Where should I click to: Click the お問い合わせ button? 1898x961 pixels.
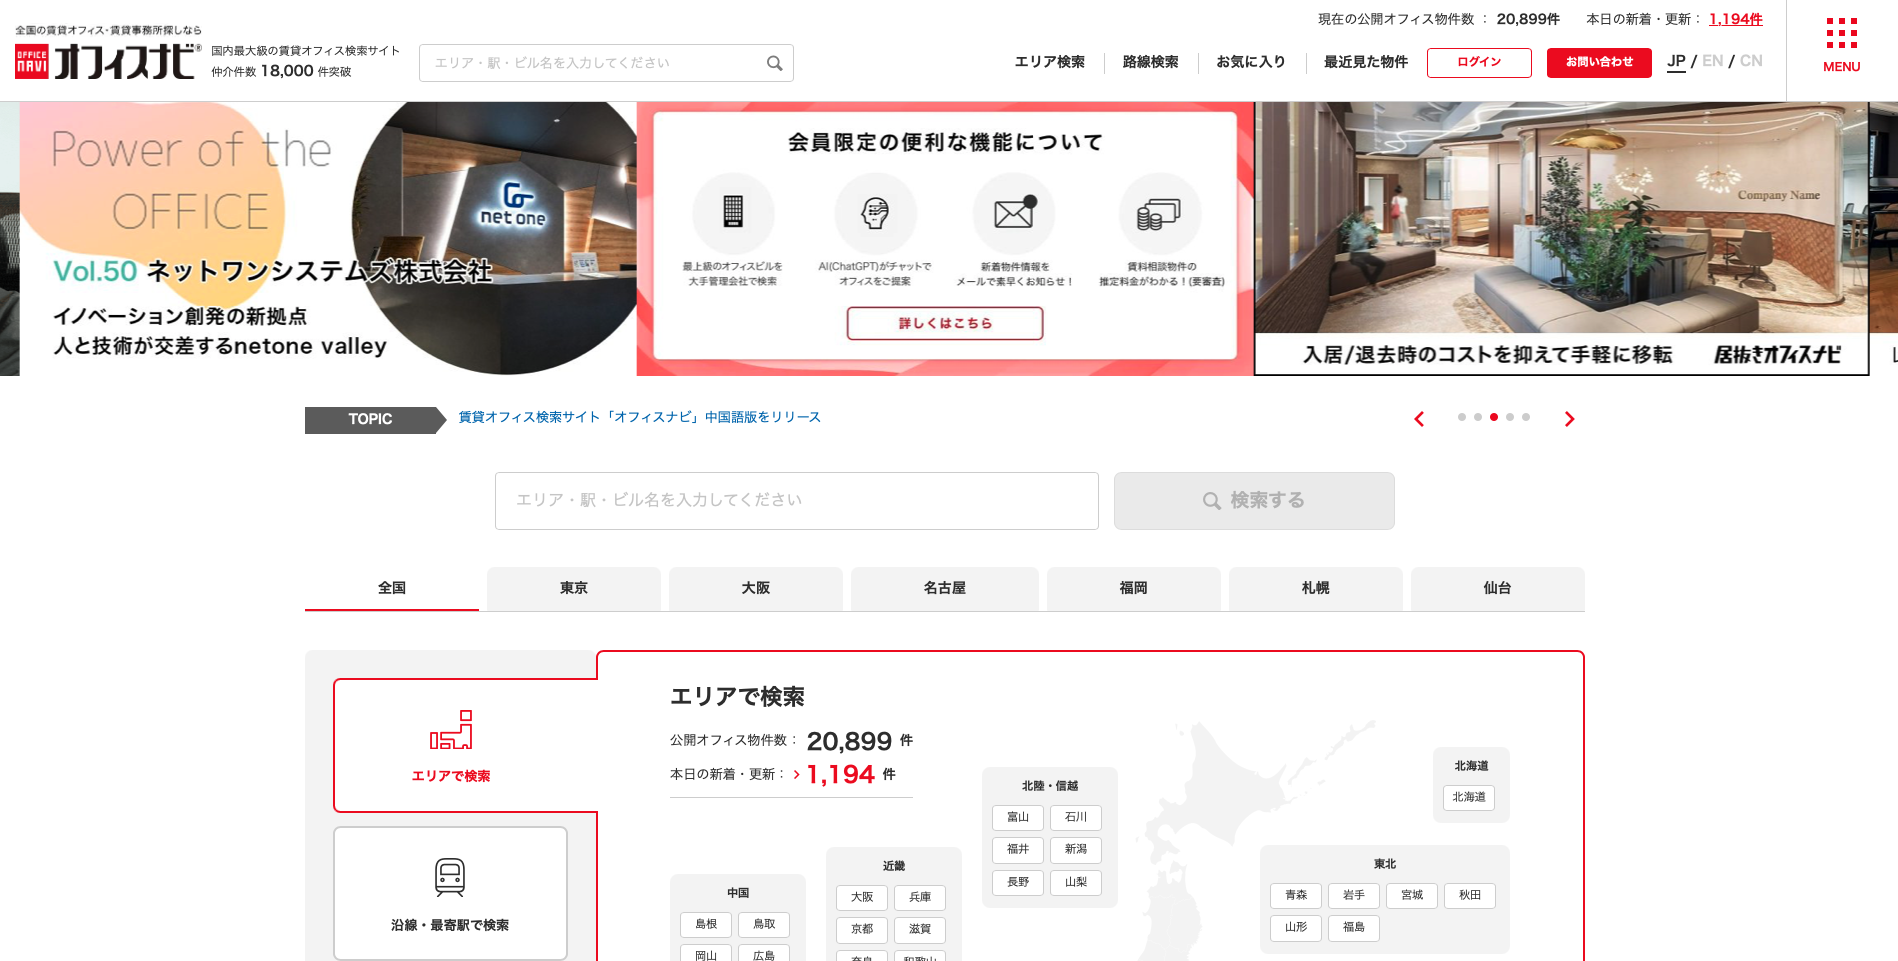pyautogui.click(x=1599, y=62)
